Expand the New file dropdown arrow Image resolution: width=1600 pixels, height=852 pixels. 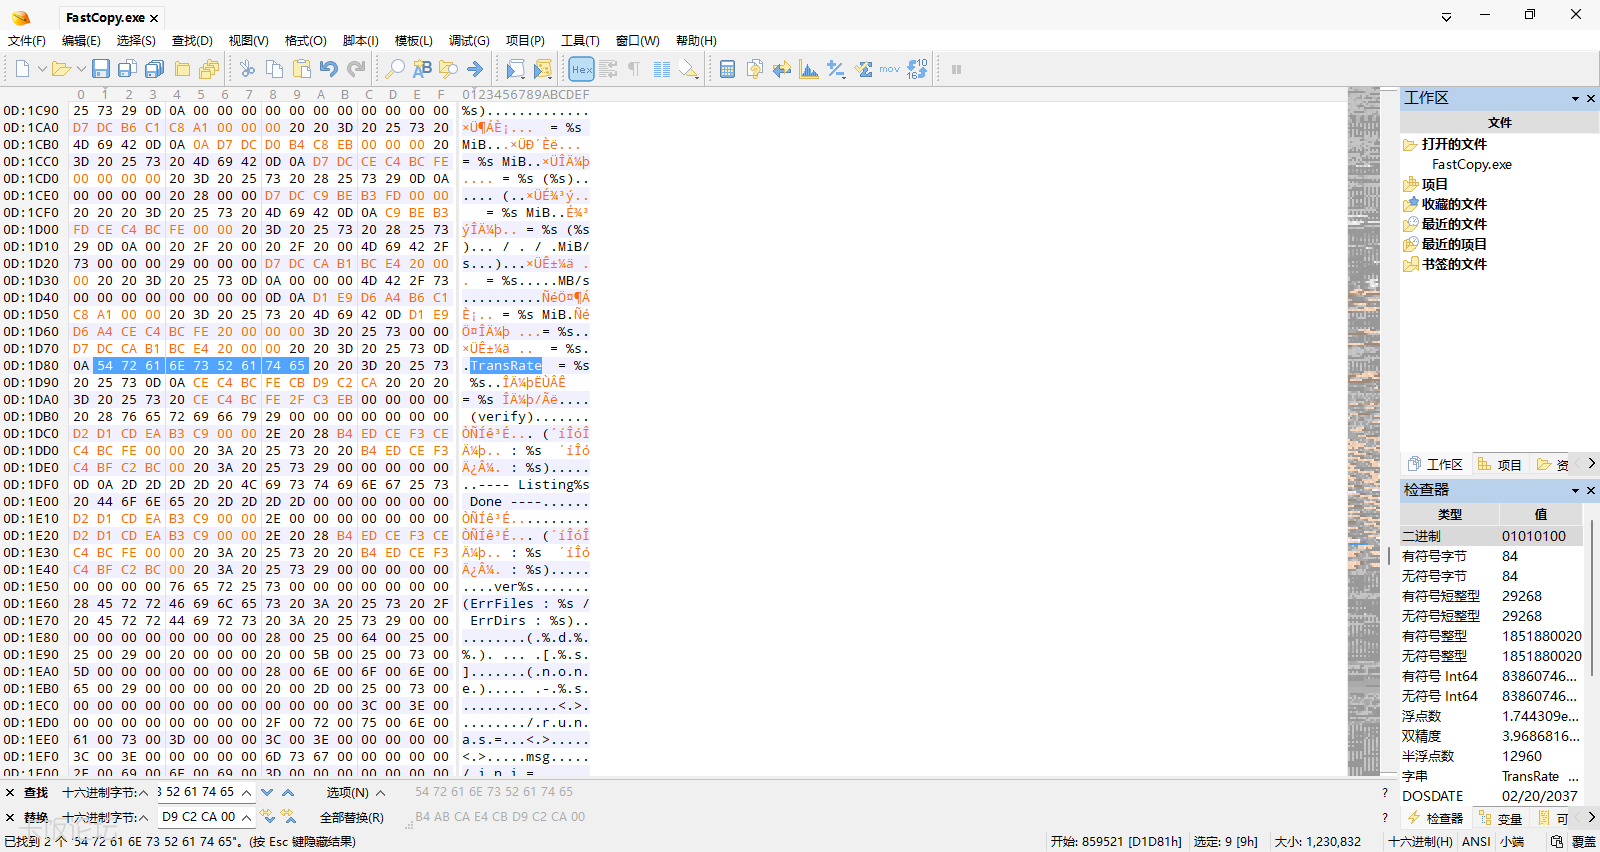pos(42,69)
